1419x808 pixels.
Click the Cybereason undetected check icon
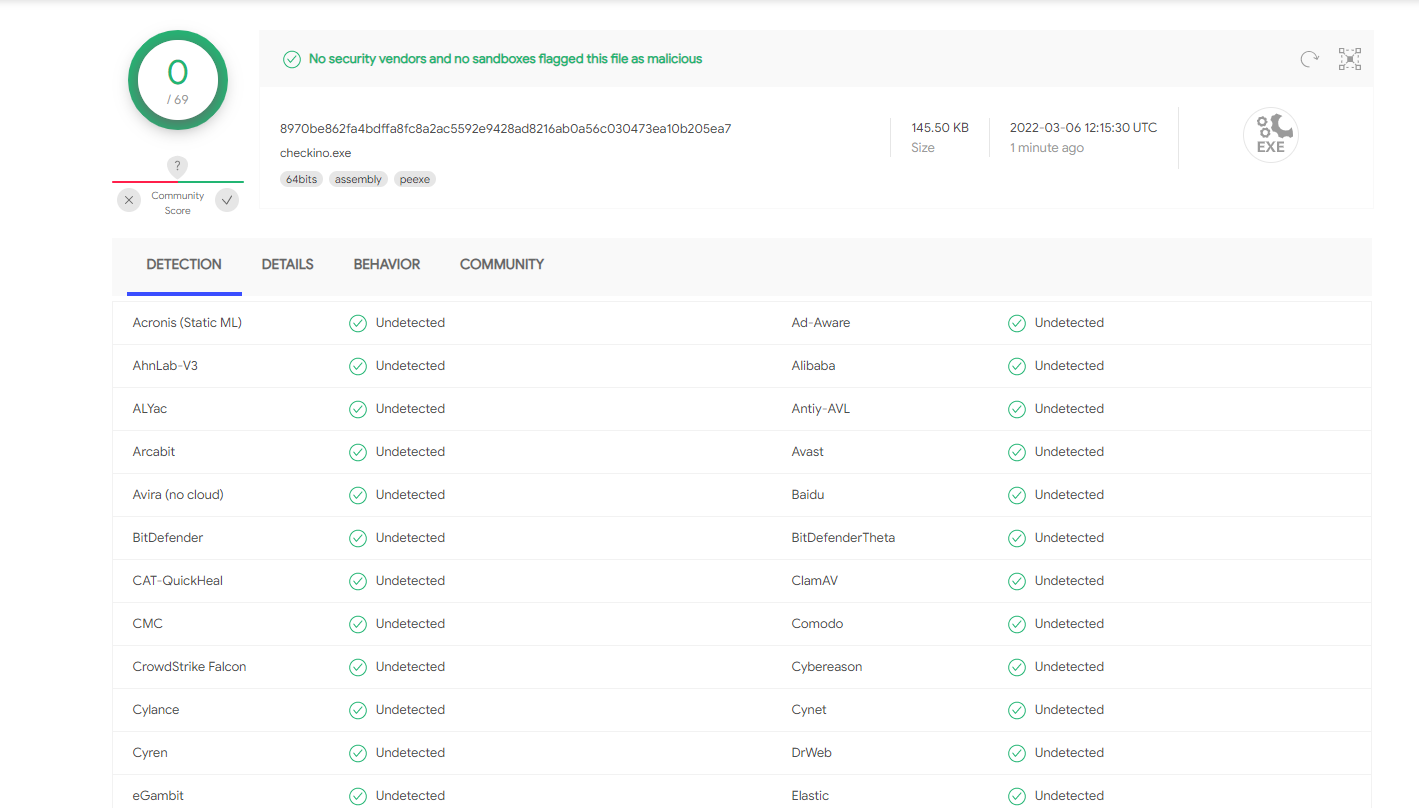tap(1017, 667)
